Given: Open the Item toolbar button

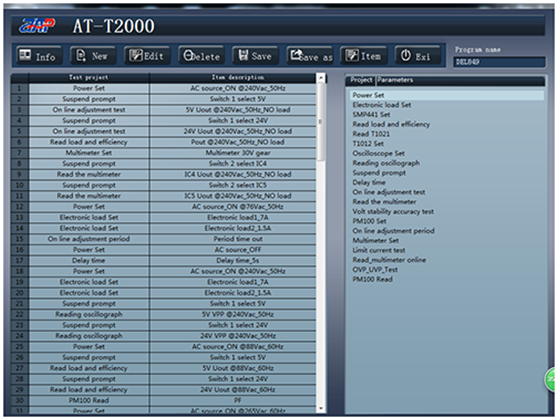Looking at the screenshot, I should [x=364, y=56].
